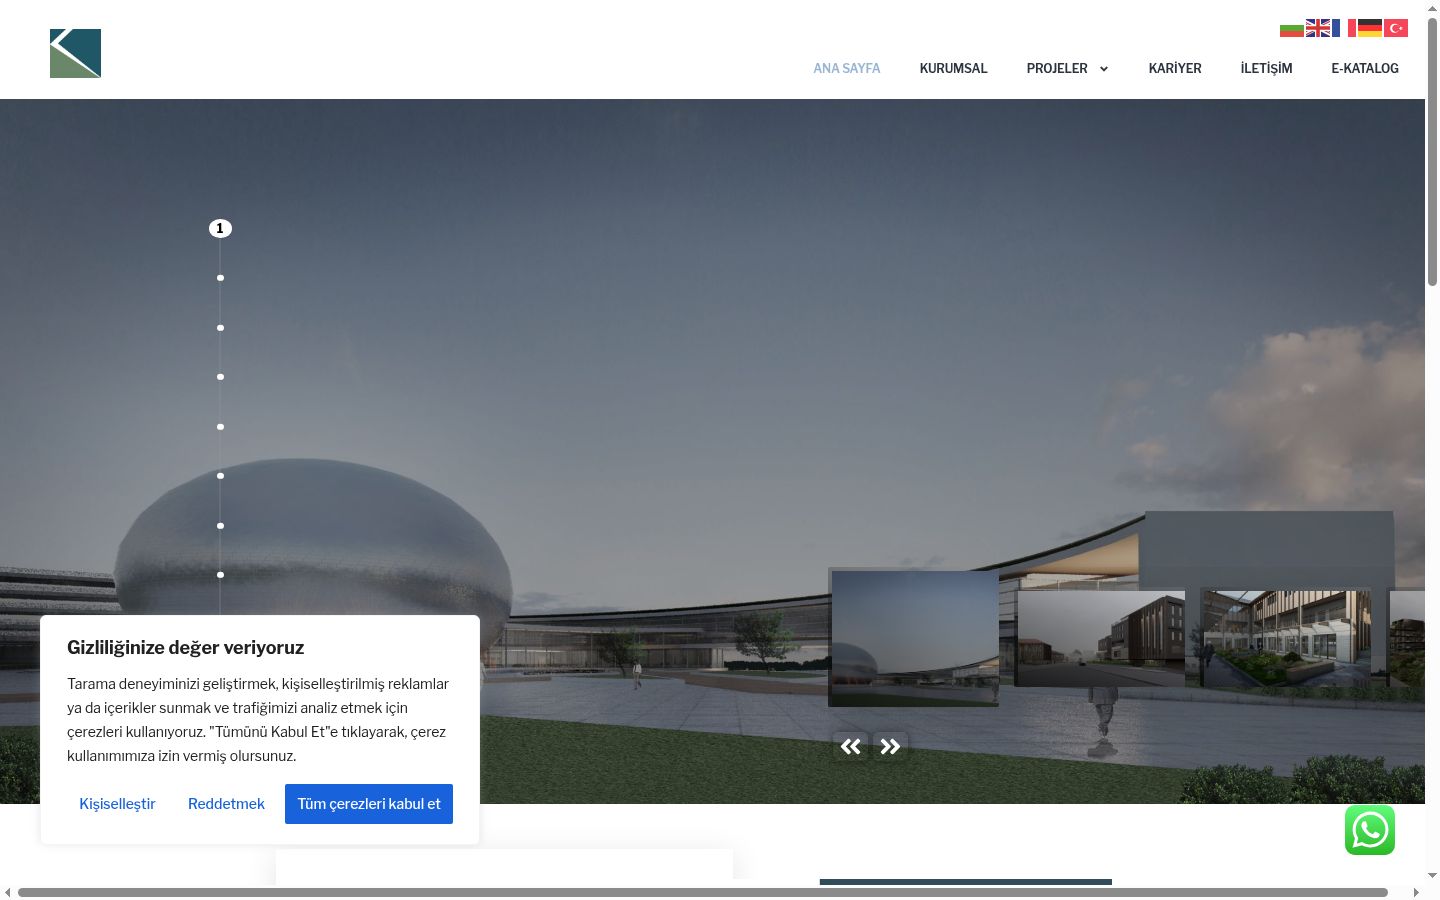The image size is (1440, 900).
Task: Click the horizontal scrollbar left arrow
Action: (x=8, y=892)
